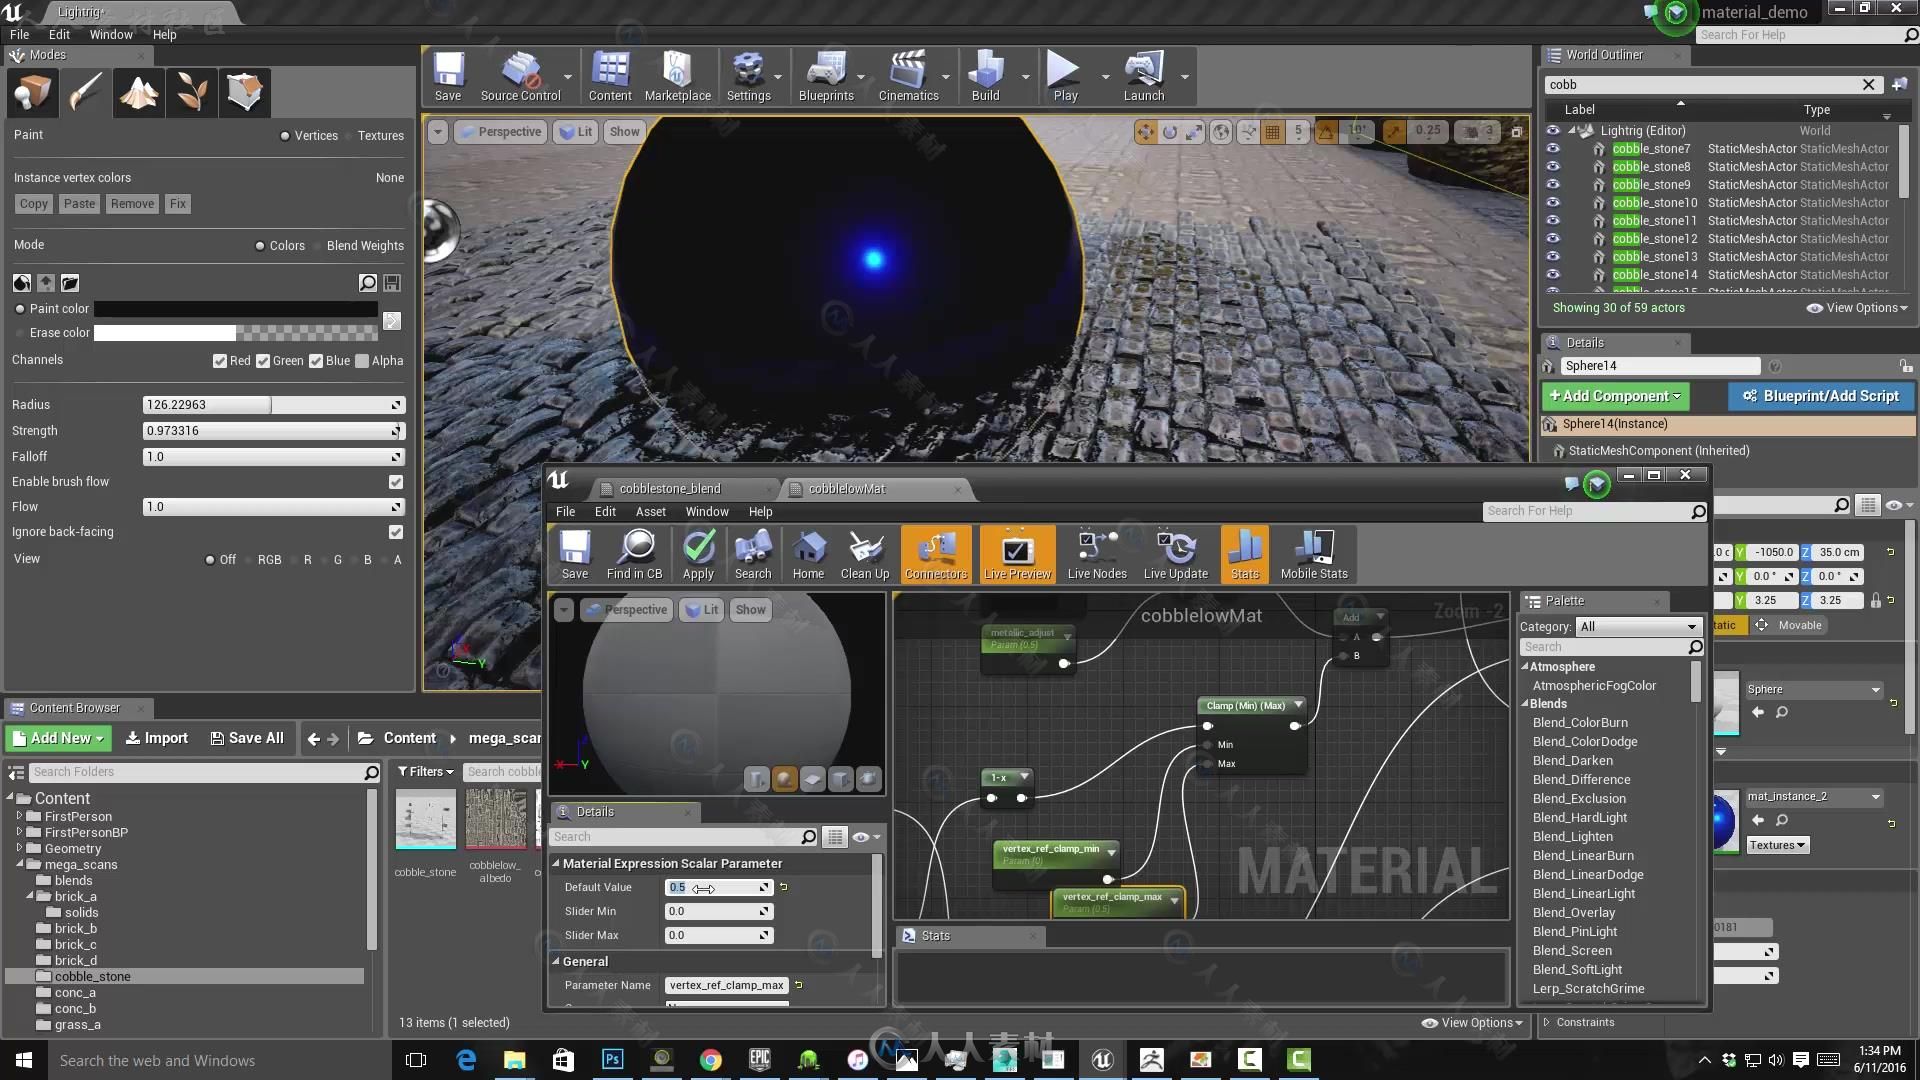Open View Options in World Outliner
This screenshot has width=1920, height=1080.
[x=1857, y=308]
